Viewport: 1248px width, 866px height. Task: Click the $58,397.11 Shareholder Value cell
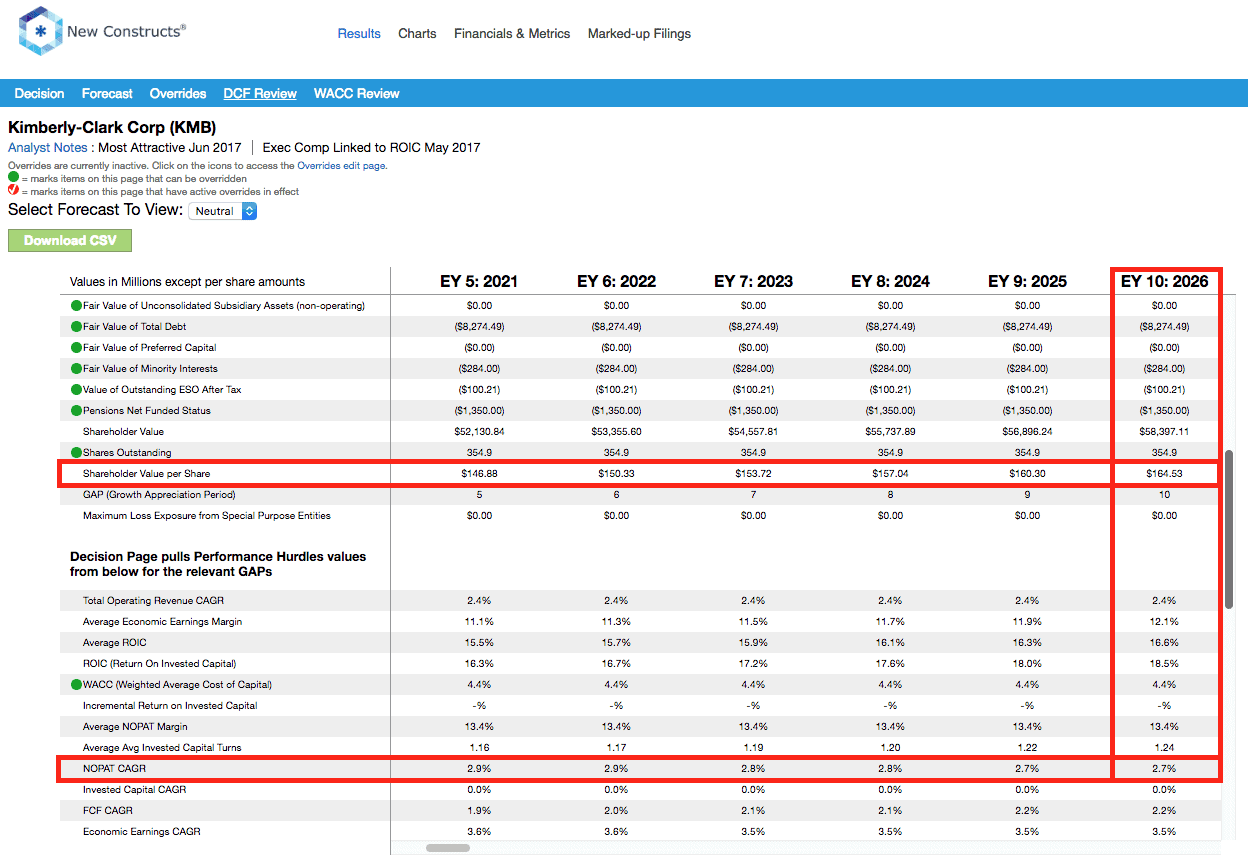1164,432
